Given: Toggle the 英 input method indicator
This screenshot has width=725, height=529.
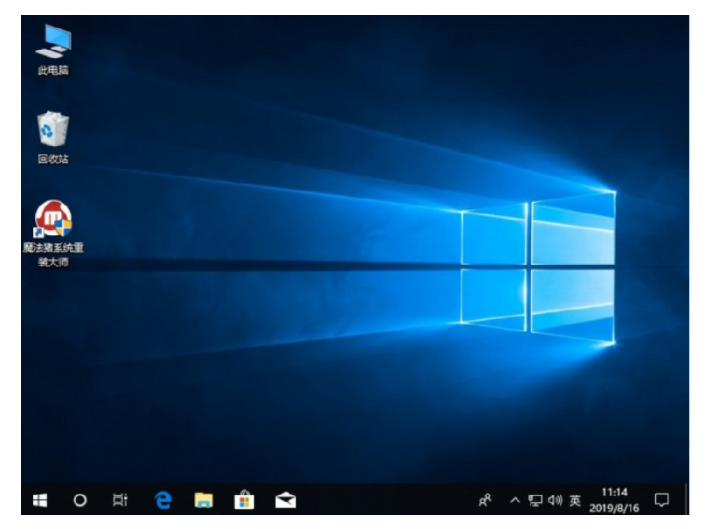Looking at the screenshot, I should click(576, 499).
